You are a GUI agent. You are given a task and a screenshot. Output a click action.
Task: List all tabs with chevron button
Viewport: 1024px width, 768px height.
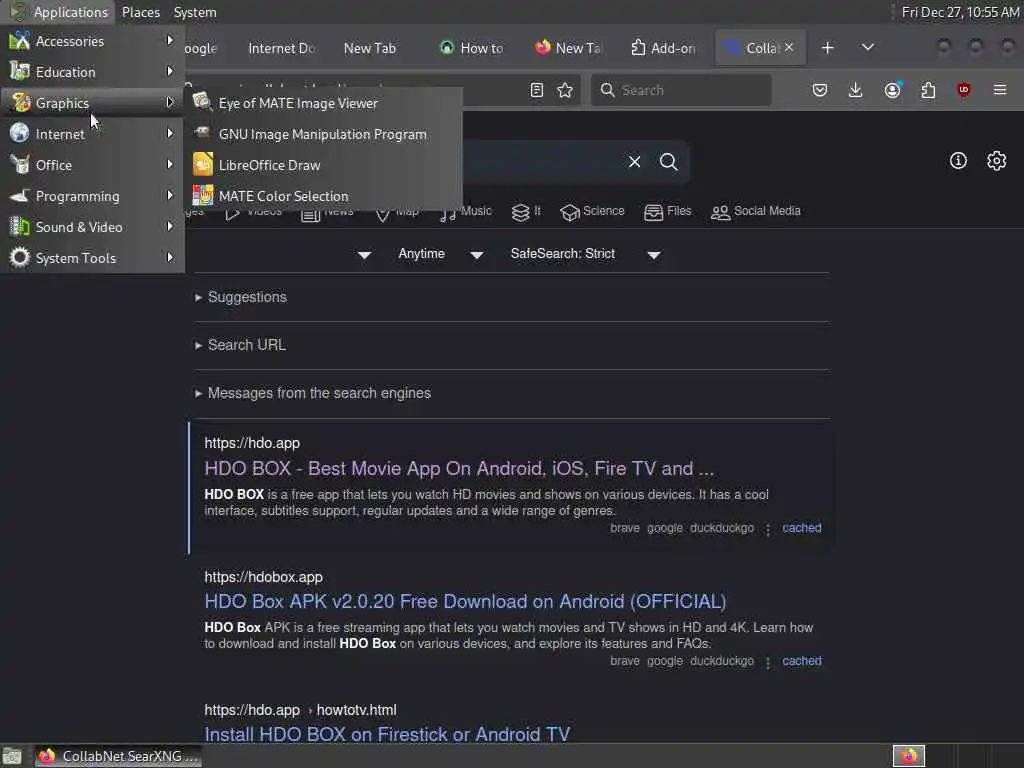click(868, 48)
